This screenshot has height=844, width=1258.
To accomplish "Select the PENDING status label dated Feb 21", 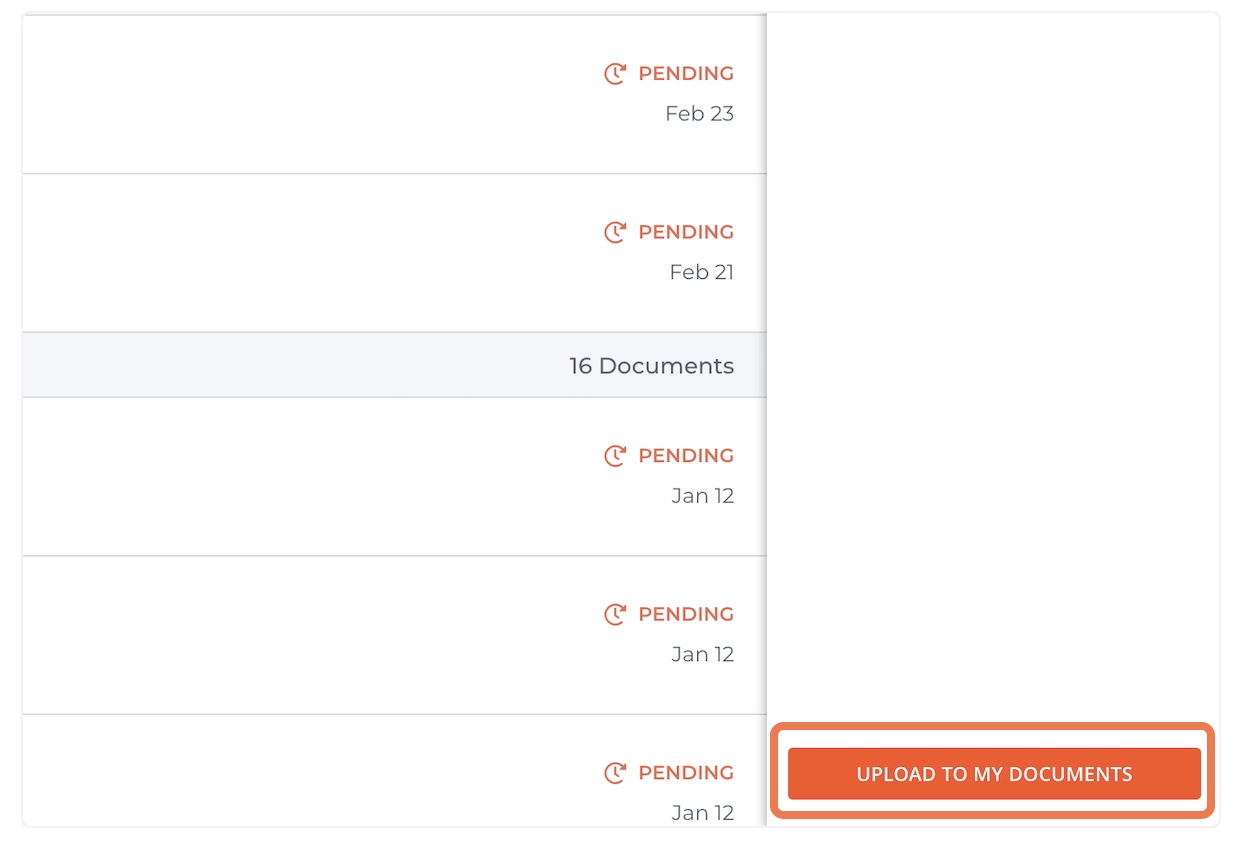I will (686, 232).
